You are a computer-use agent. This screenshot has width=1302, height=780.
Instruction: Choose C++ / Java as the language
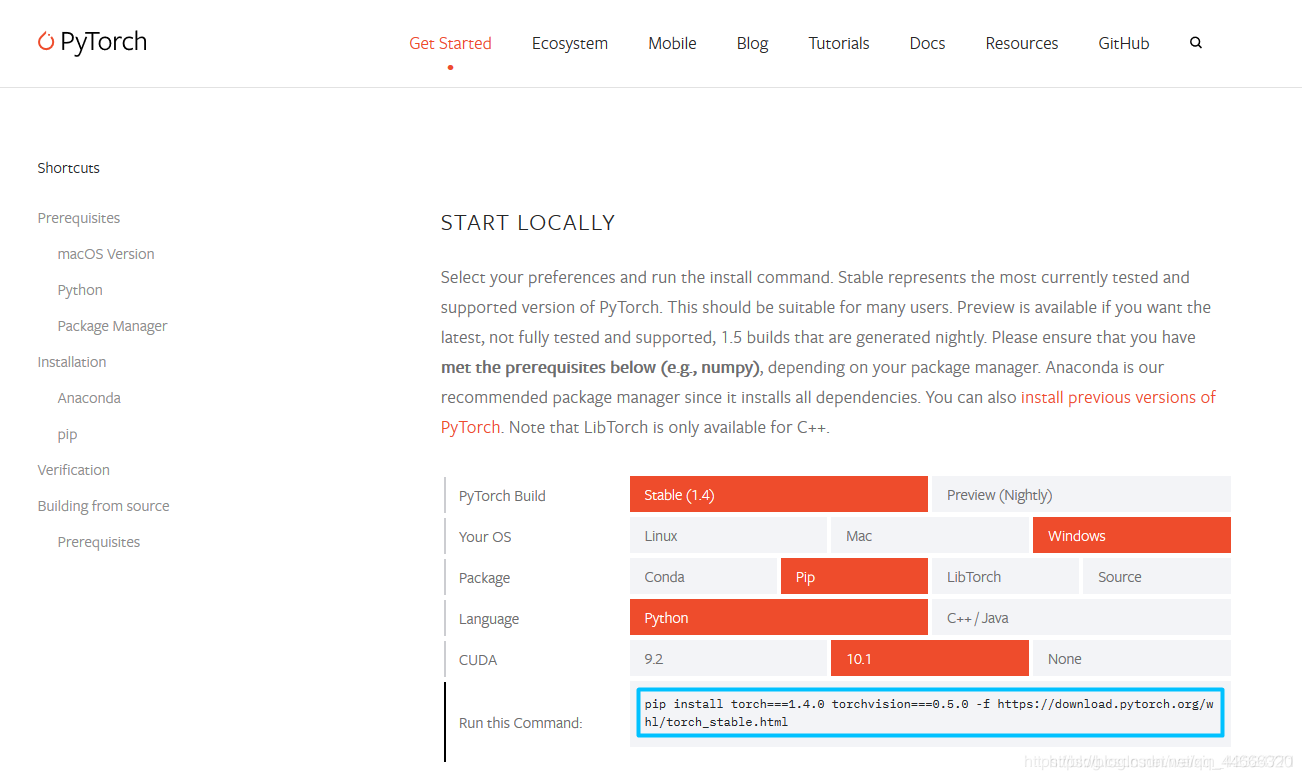click(x=1081, y=618)
